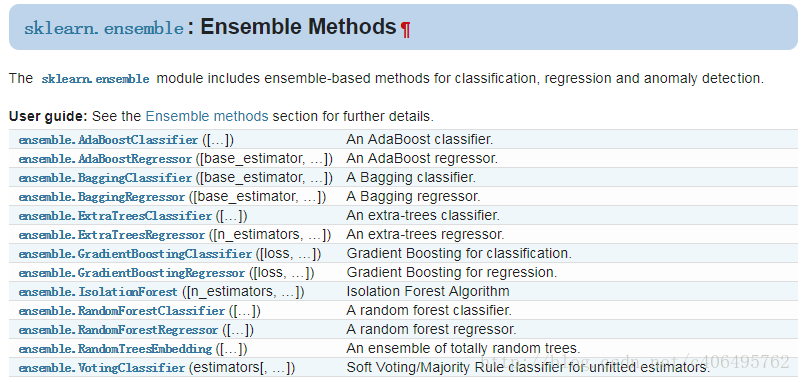
Task: View ensemble.GradientBoostingRegressor reference
Action: click(132, 273)
